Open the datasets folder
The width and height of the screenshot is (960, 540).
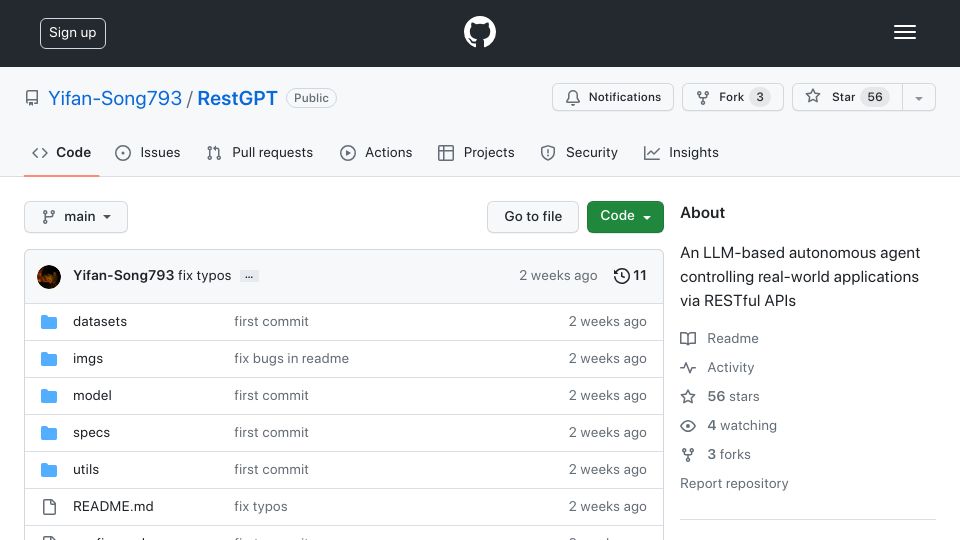pyautogui.click(x=100, y=321)
